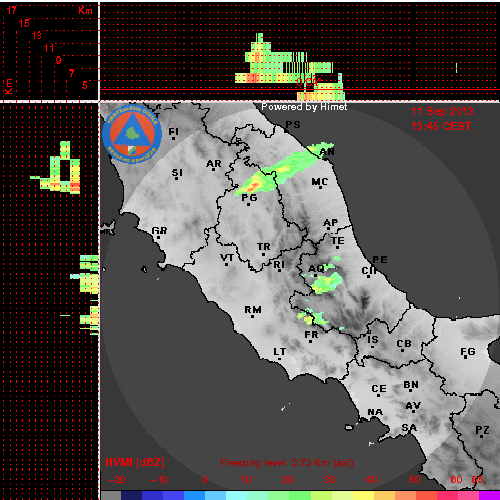The image size is (500, 500).
Task: Select the time stamp '13:45 CEST'
Action: (441, 126)
